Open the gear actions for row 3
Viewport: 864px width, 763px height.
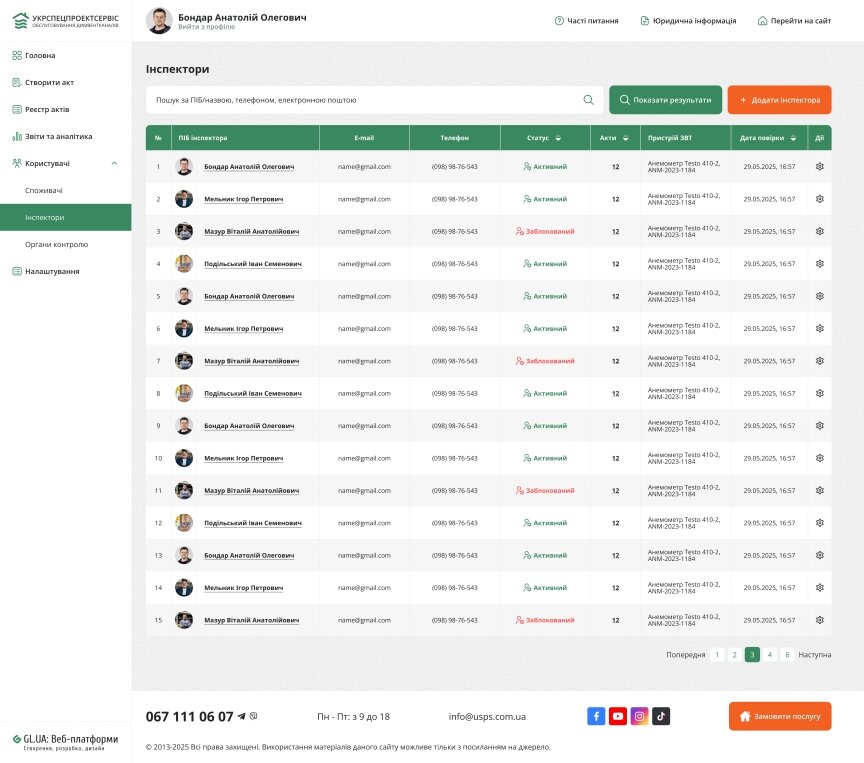pos(819,231)
